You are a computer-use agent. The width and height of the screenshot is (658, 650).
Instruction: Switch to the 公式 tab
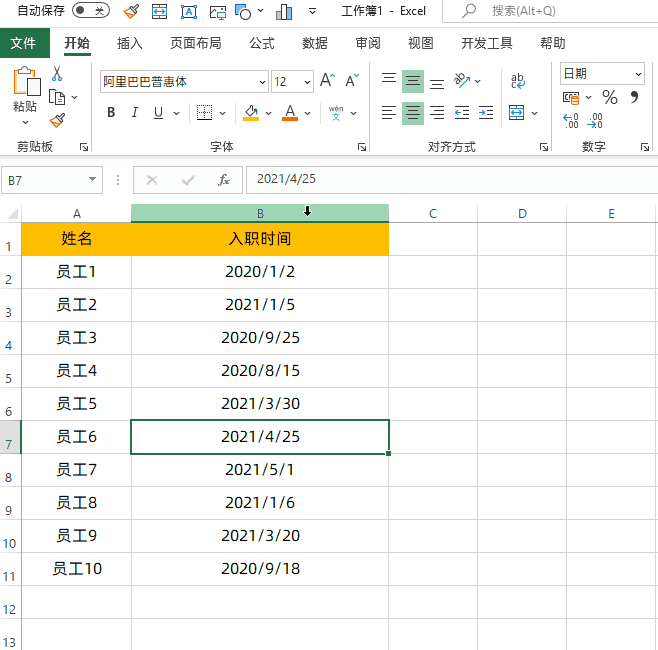(x=262, y=43)
